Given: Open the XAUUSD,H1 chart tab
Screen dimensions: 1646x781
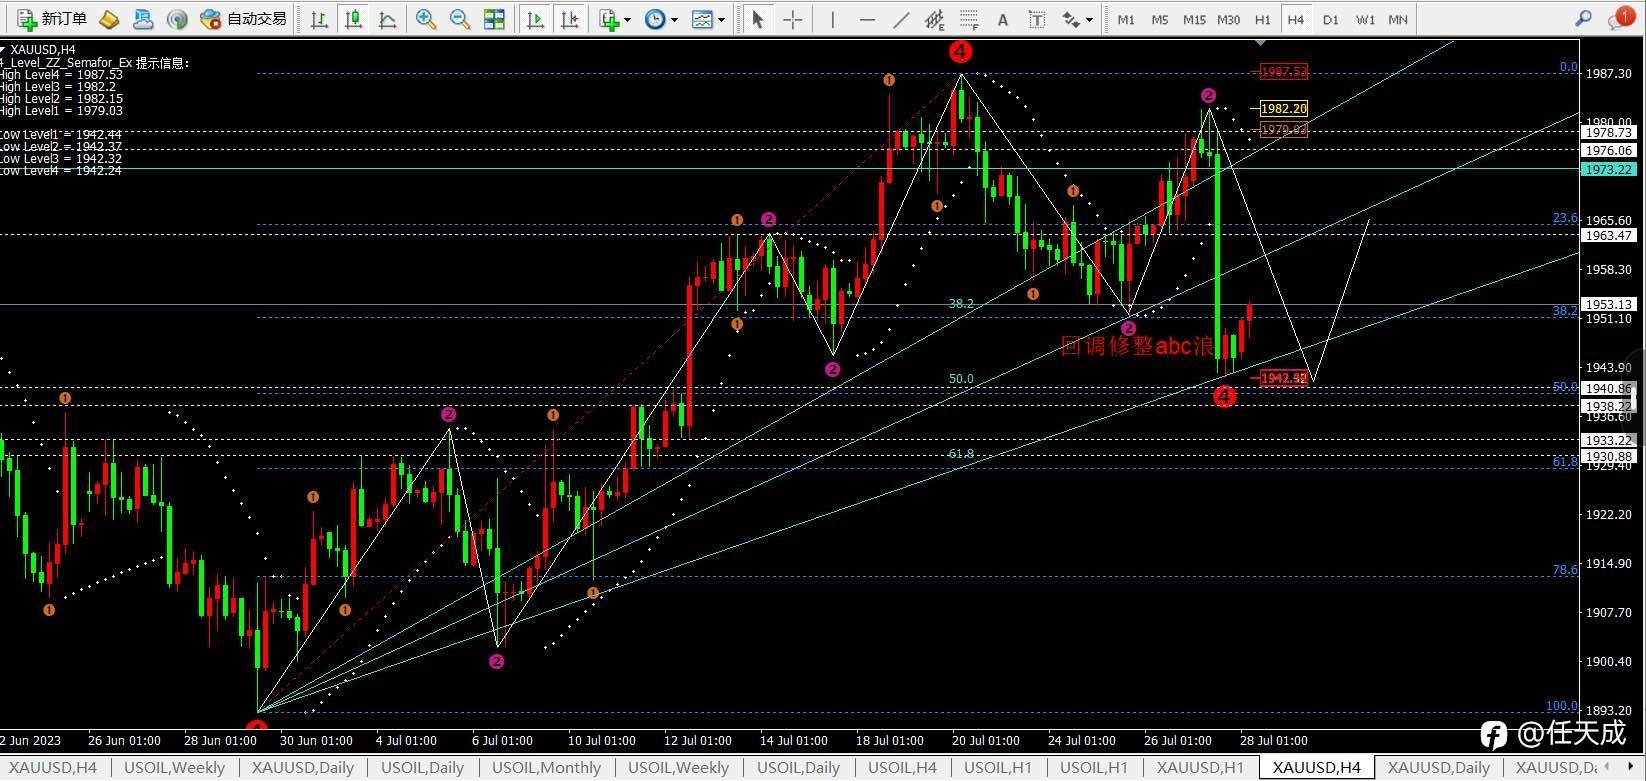Looking at the screenshot, I should 1200,767.
